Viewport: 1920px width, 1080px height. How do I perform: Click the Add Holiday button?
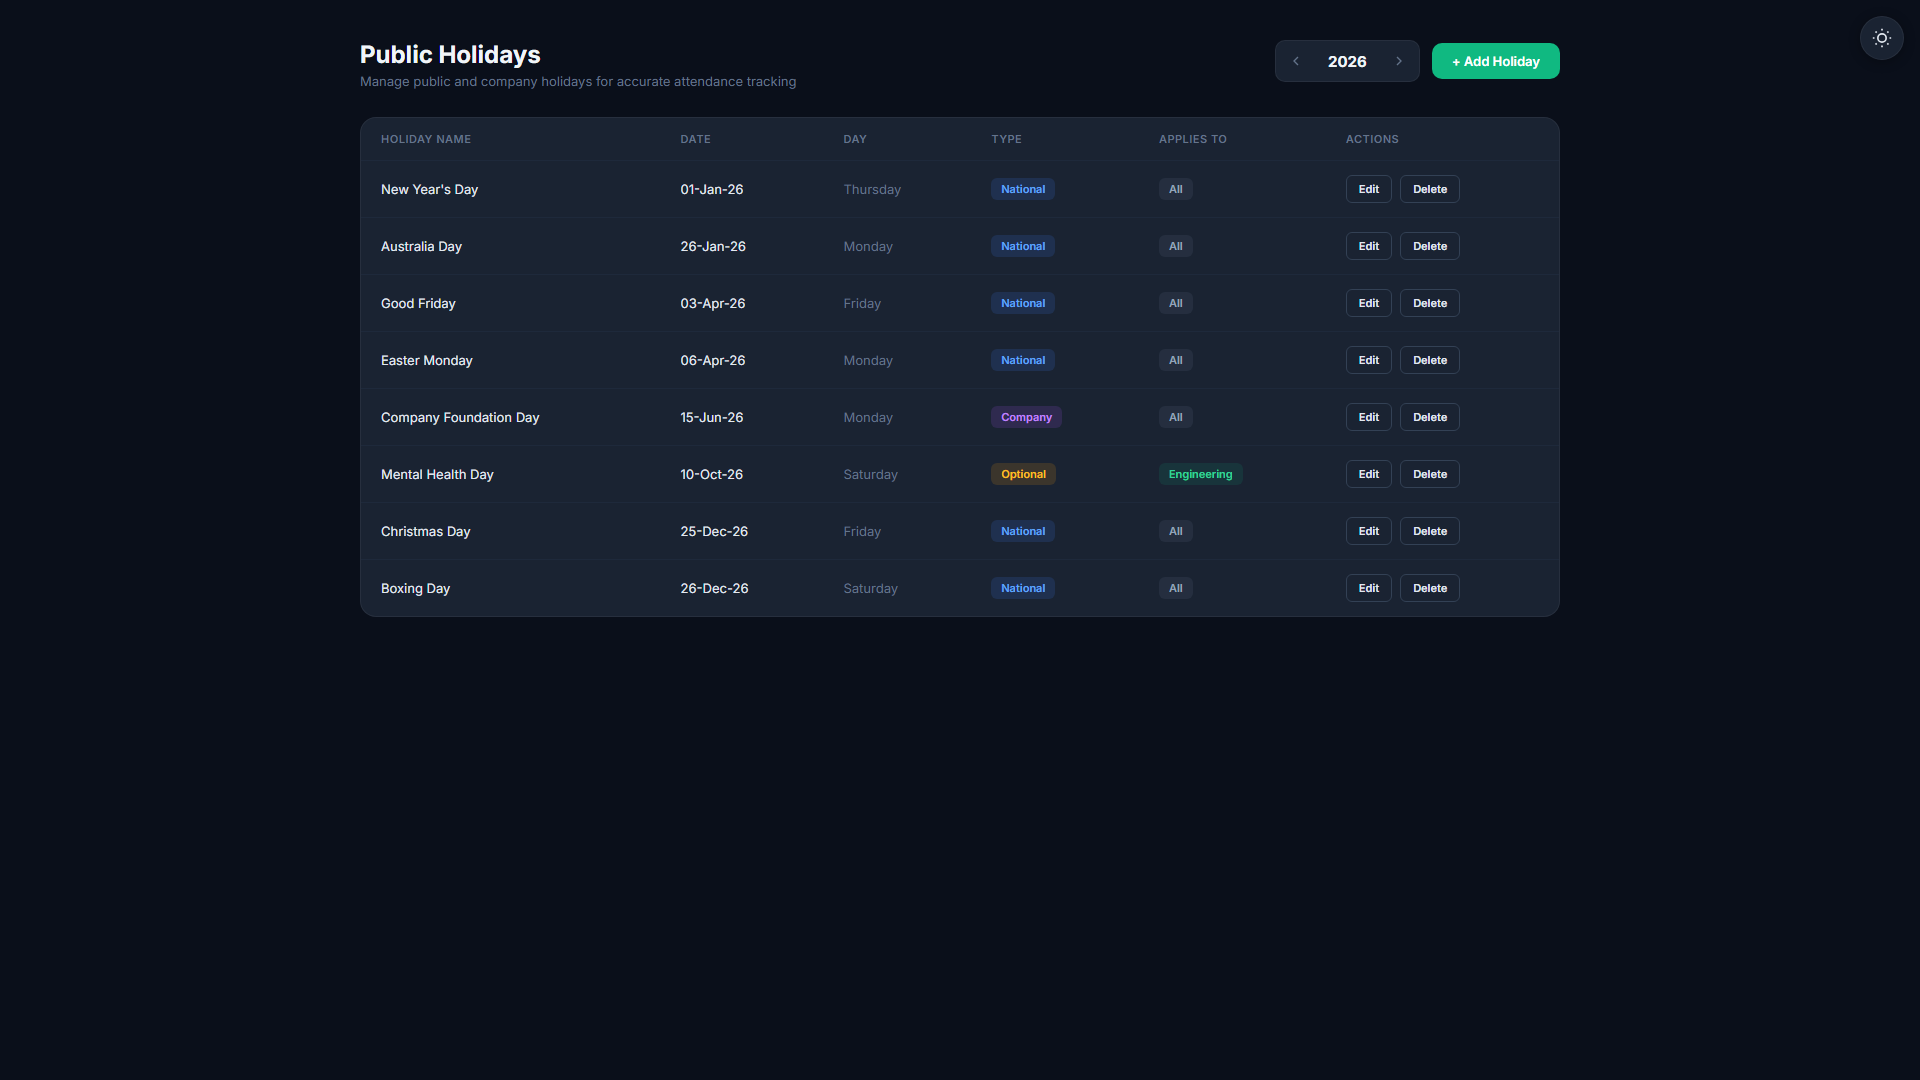[x=1495, y=61]
